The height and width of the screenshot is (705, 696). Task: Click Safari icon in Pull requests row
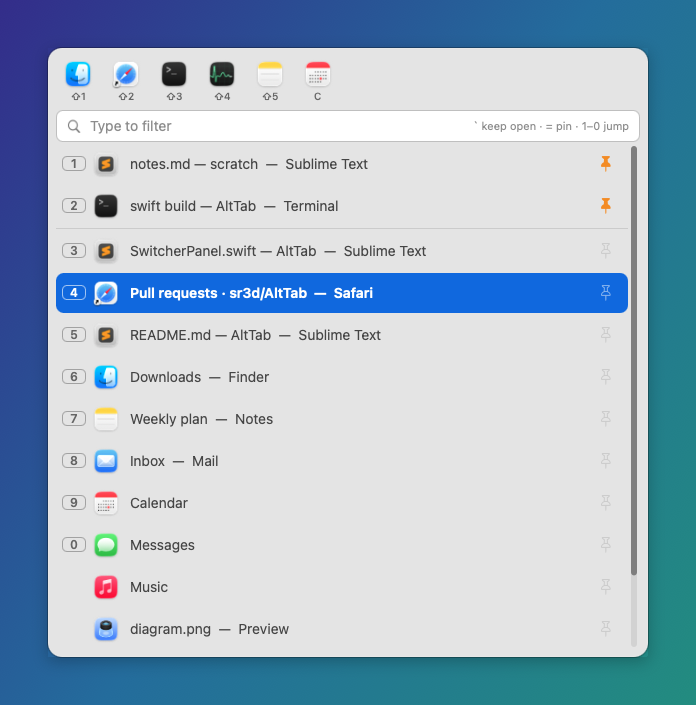point(106,293)
